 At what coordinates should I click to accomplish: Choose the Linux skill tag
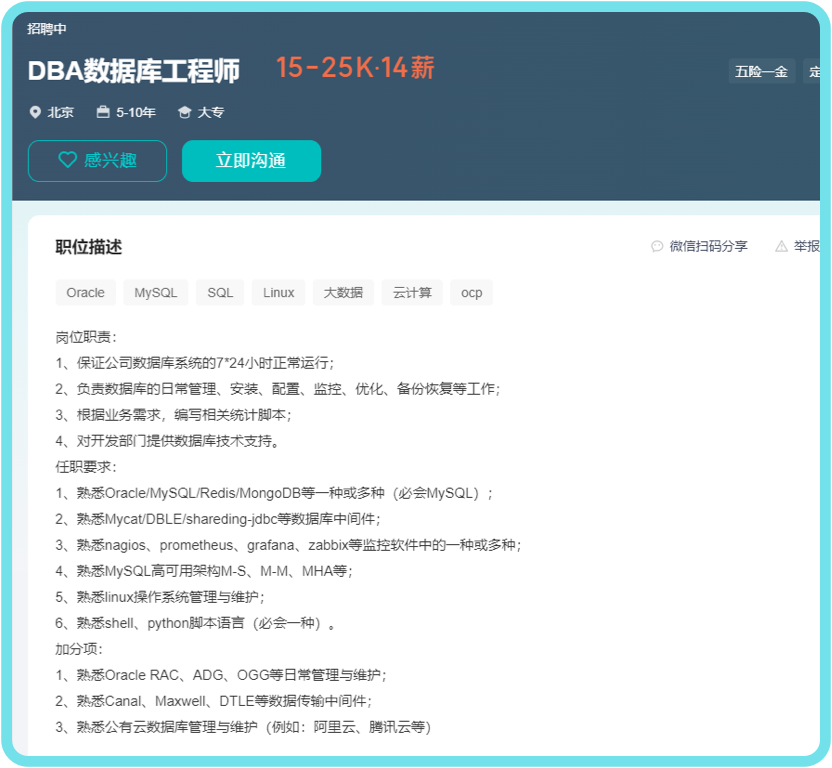click(x=279, y=293)
